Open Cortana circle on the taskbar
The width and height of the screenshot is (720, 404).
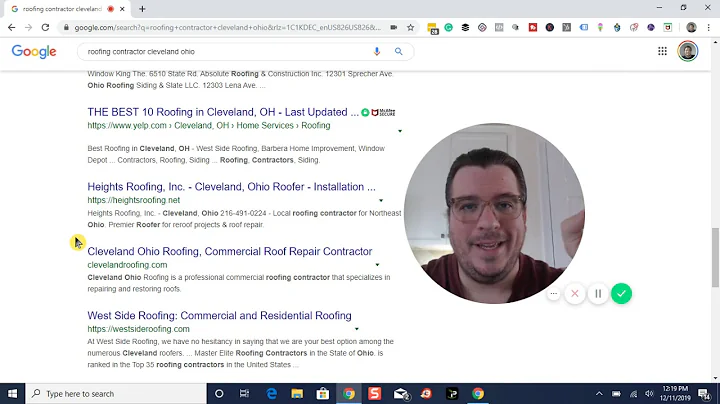point(219,394)
